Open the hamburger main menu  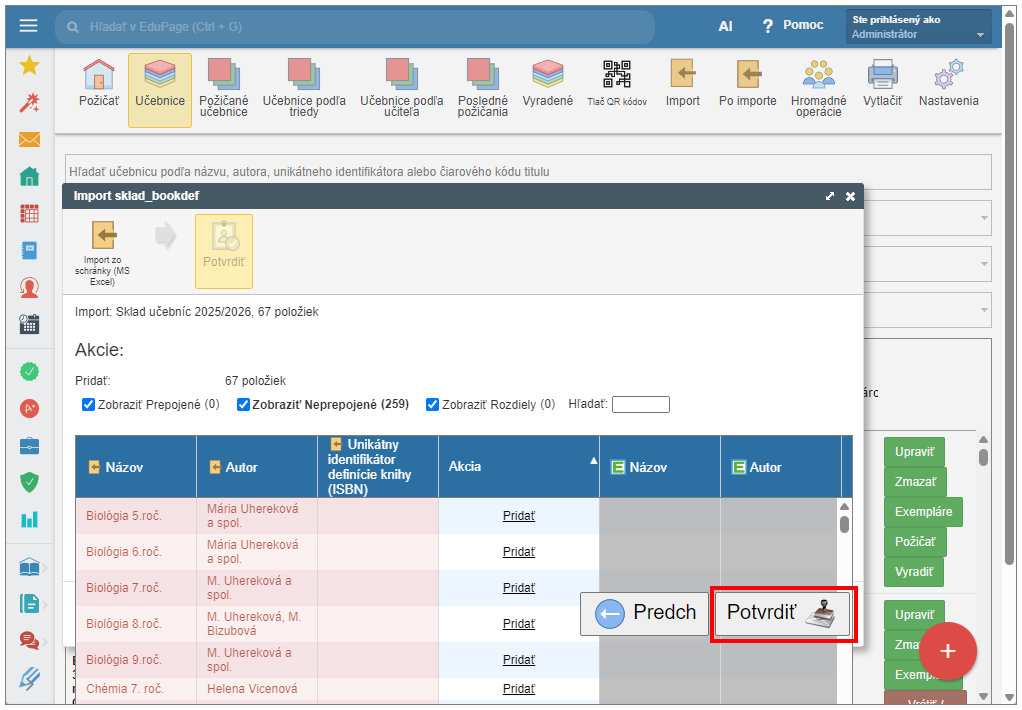click(28, 26)
